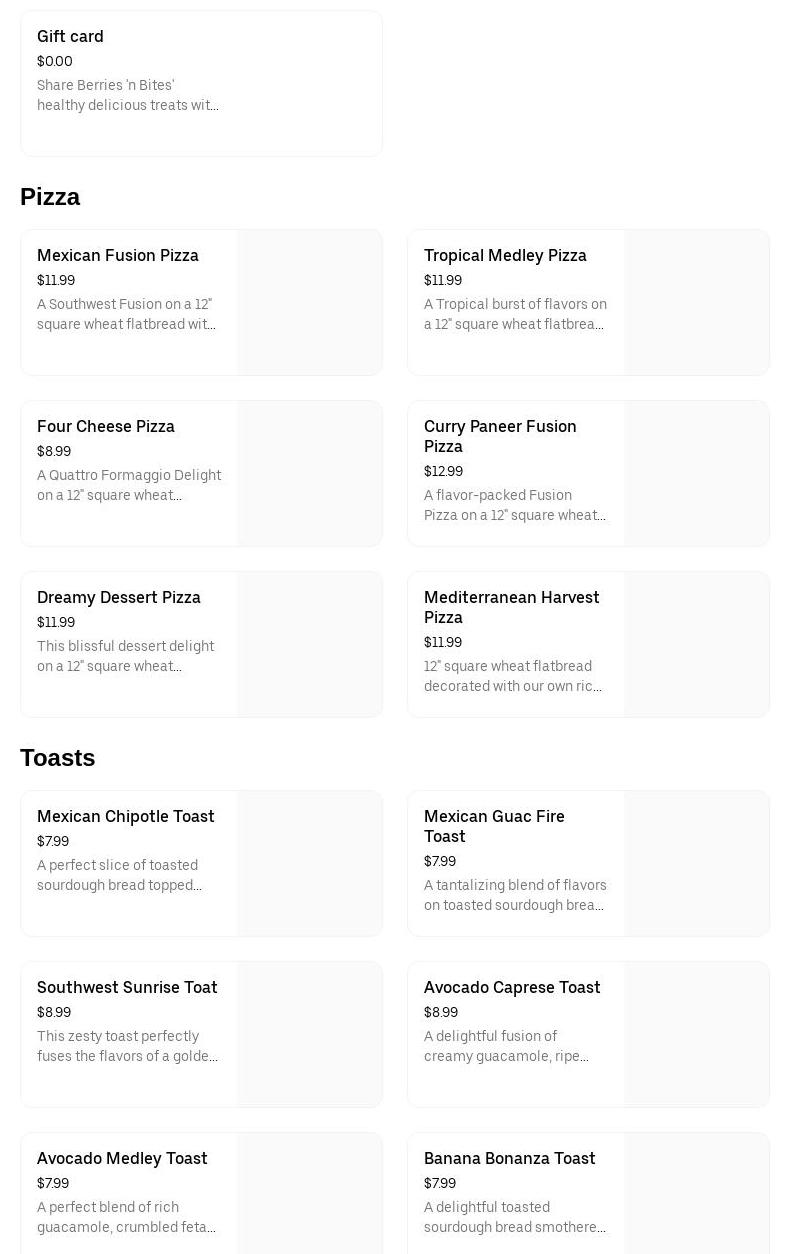804x1254 pixels.
Task: Select the Southwest Sunrise Toat title
Action: point(127,988)
